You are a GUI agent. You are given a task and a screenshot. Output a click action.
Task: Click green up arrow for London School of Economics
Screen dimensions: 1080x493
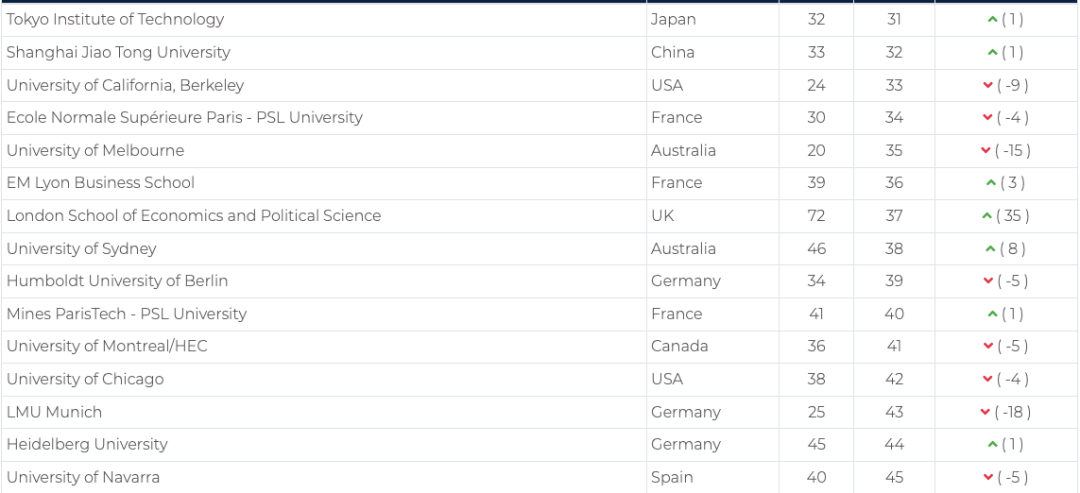(986, 216)
